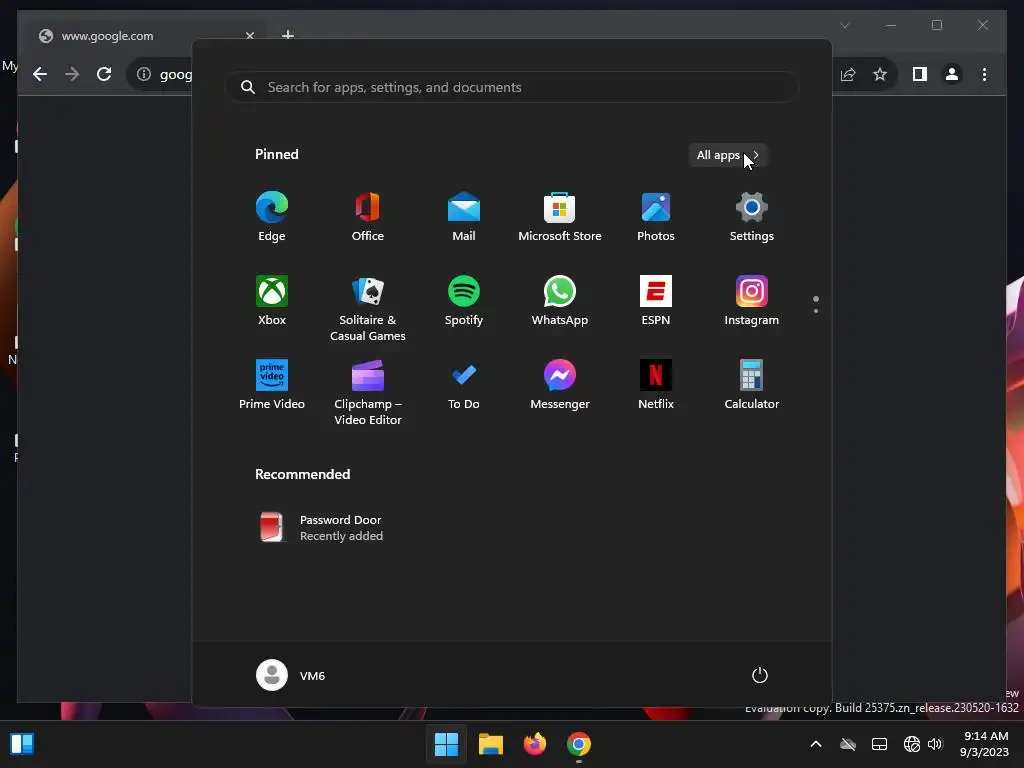Launch Spotify
The image size is (1024, 768).
pos(464,300)
